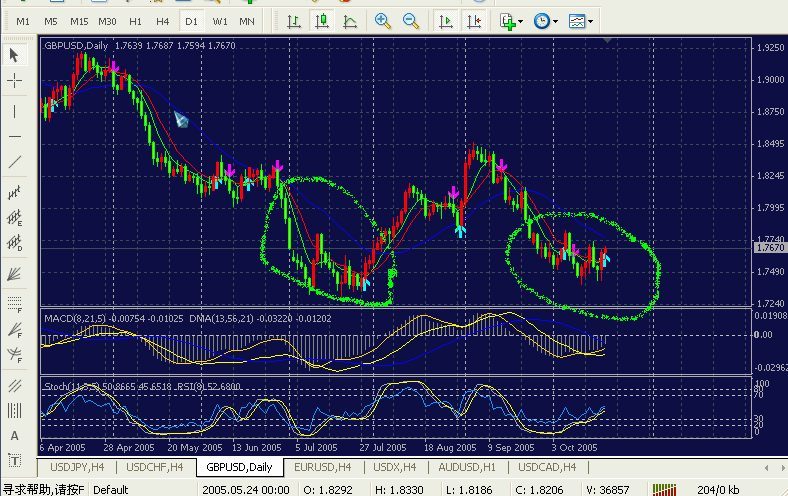Image resolution: width=788 pixels, height=496 pixels.
Task: Click the M15 timeframe button
Action: click(79, 21)
